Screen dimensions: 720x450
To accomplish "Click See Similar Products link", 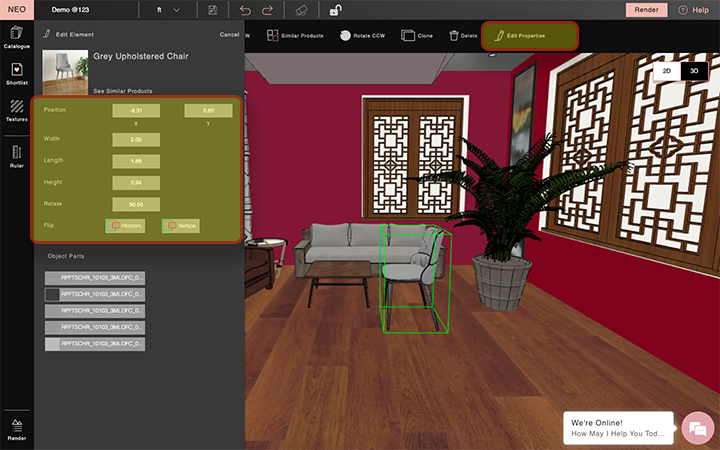I will tap(123, 91).
